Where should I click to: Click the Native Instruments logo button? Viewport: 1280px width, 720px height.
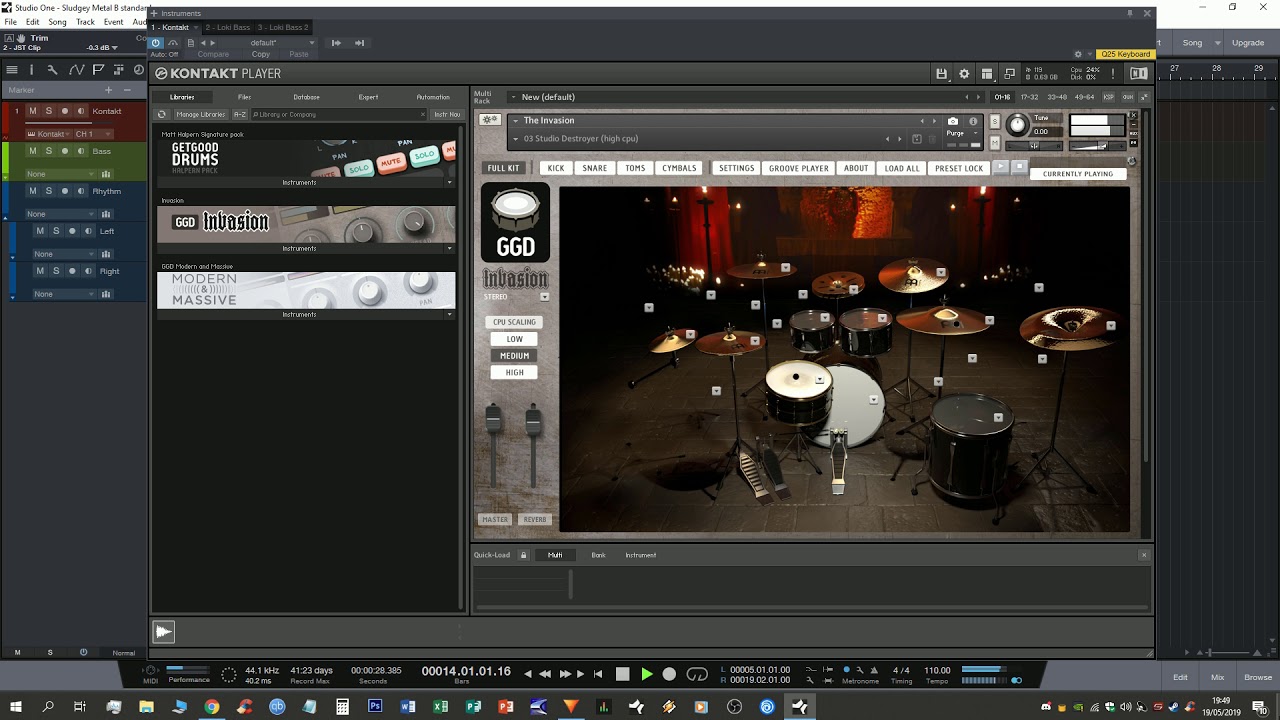[x=1138, y=74]
